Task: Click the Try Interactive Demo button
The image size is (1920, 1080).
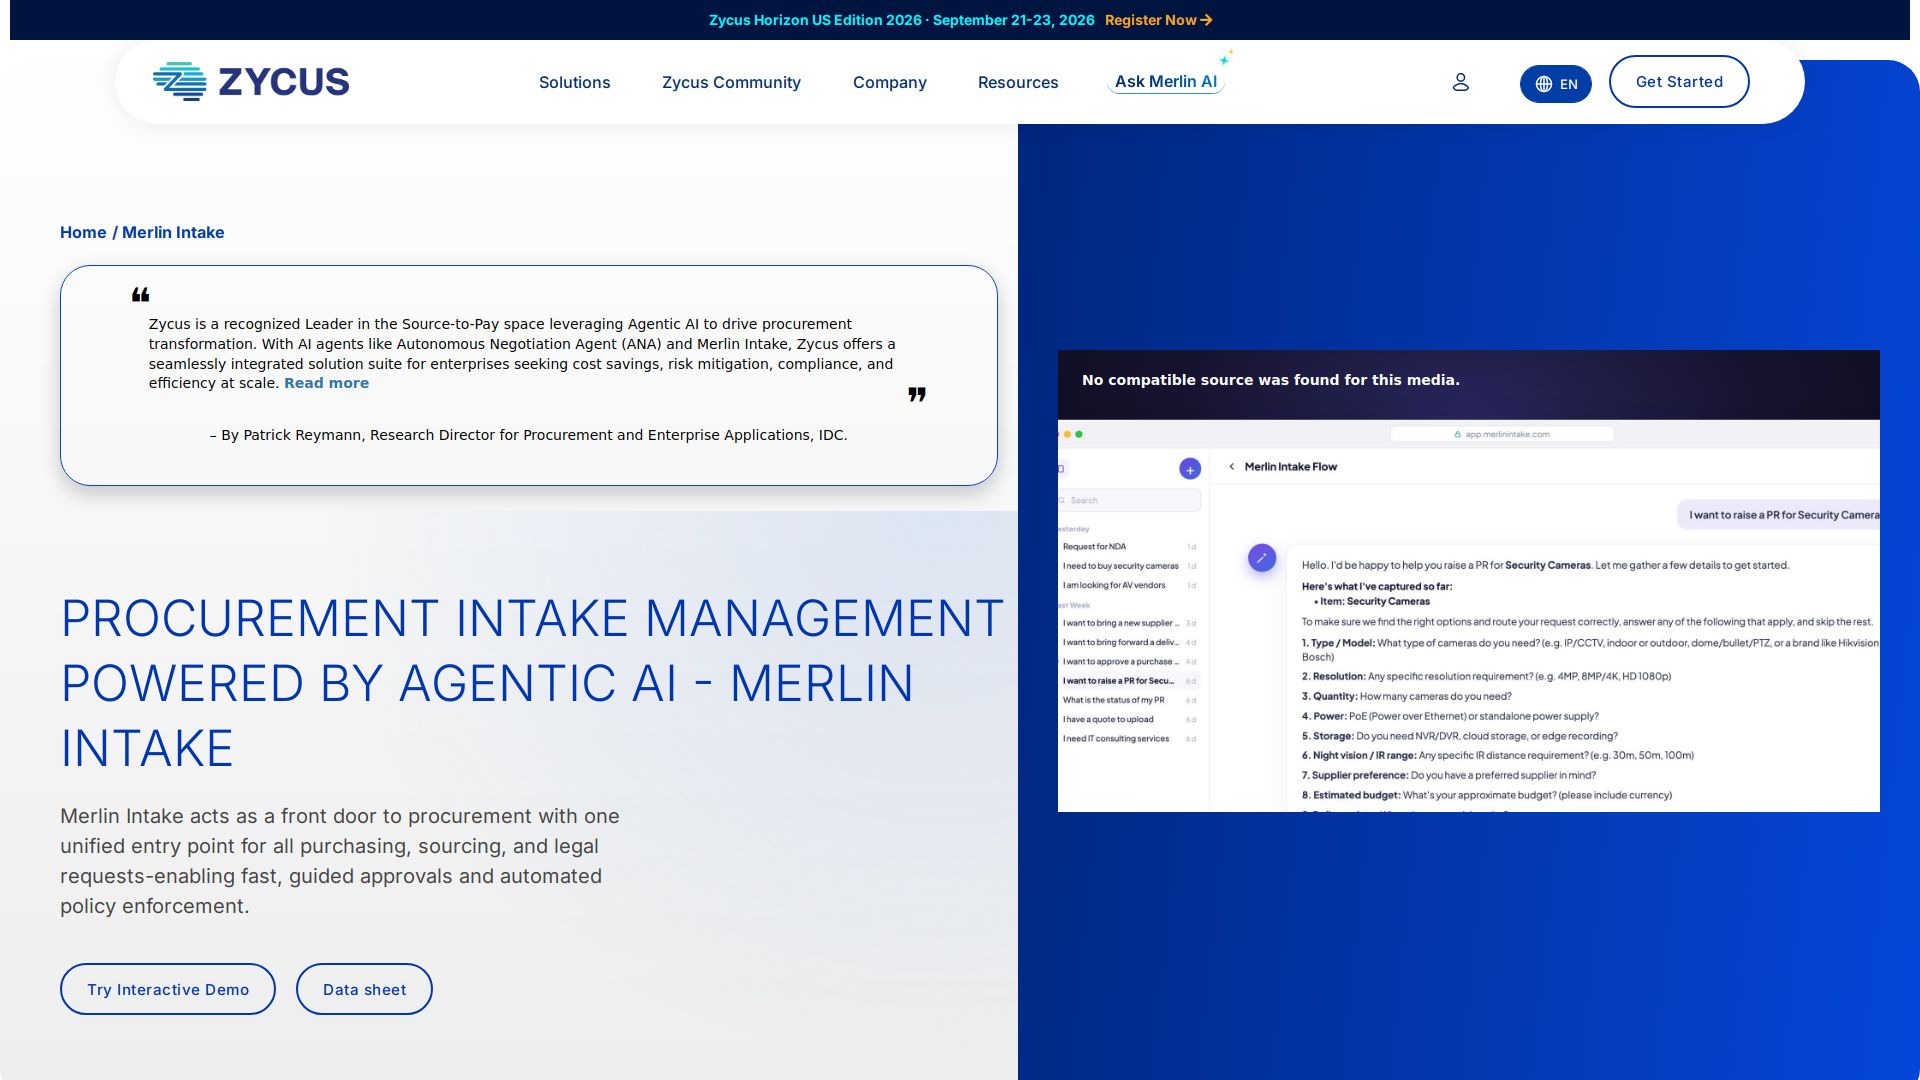Action: pos(168,989)
